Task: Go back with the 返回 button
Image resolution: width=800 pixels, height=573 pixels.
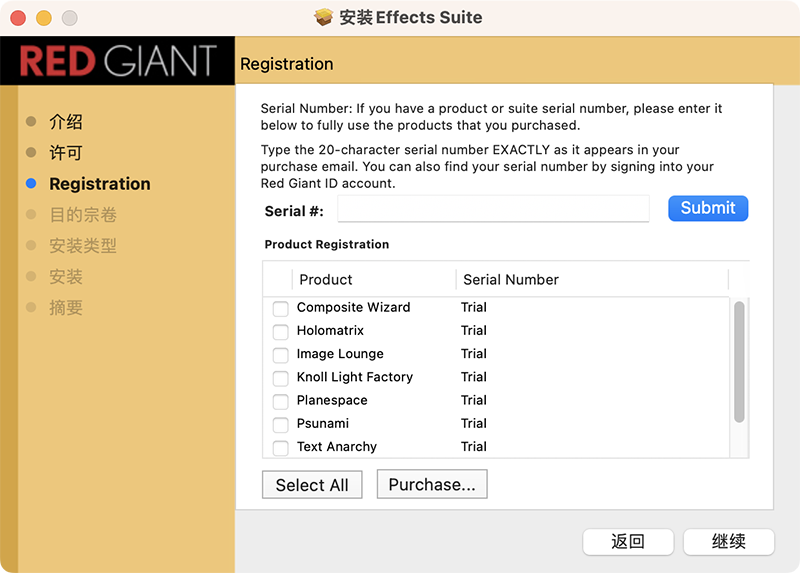Action: (x=628, y=542)
